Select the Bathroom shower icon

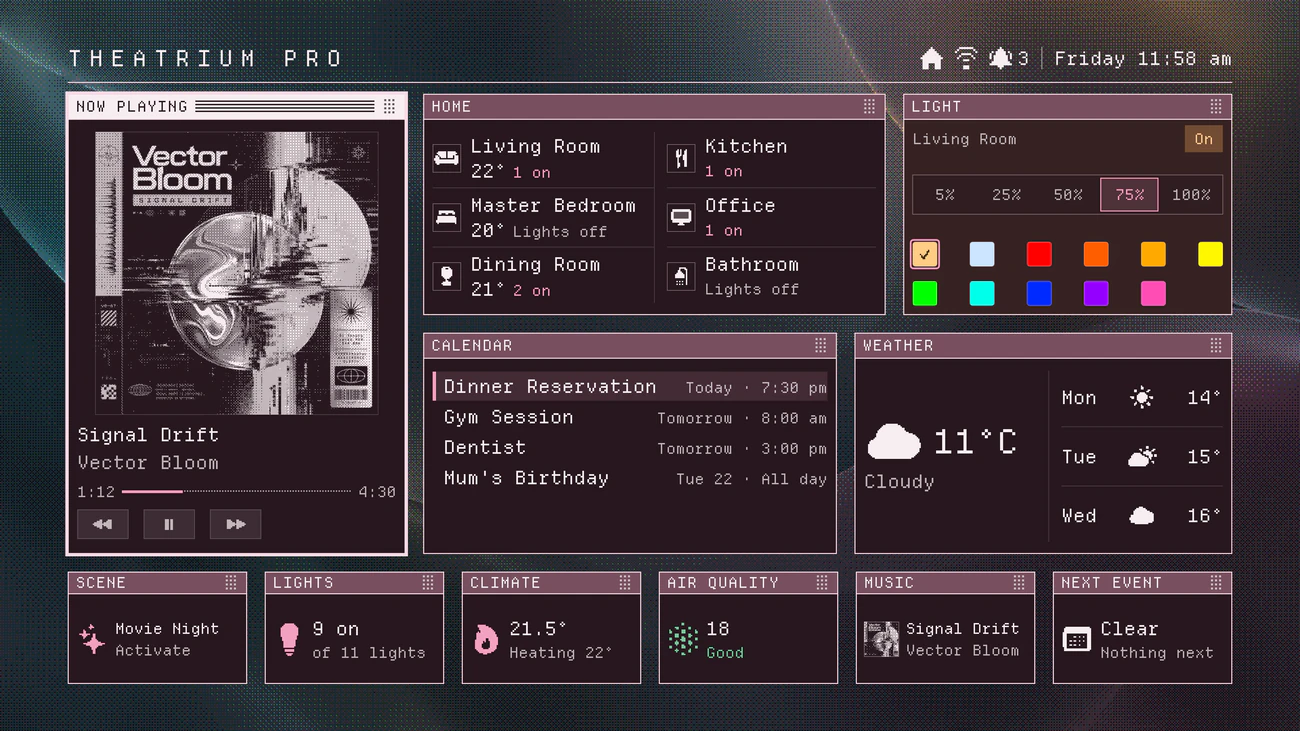[x=681, y=276]
